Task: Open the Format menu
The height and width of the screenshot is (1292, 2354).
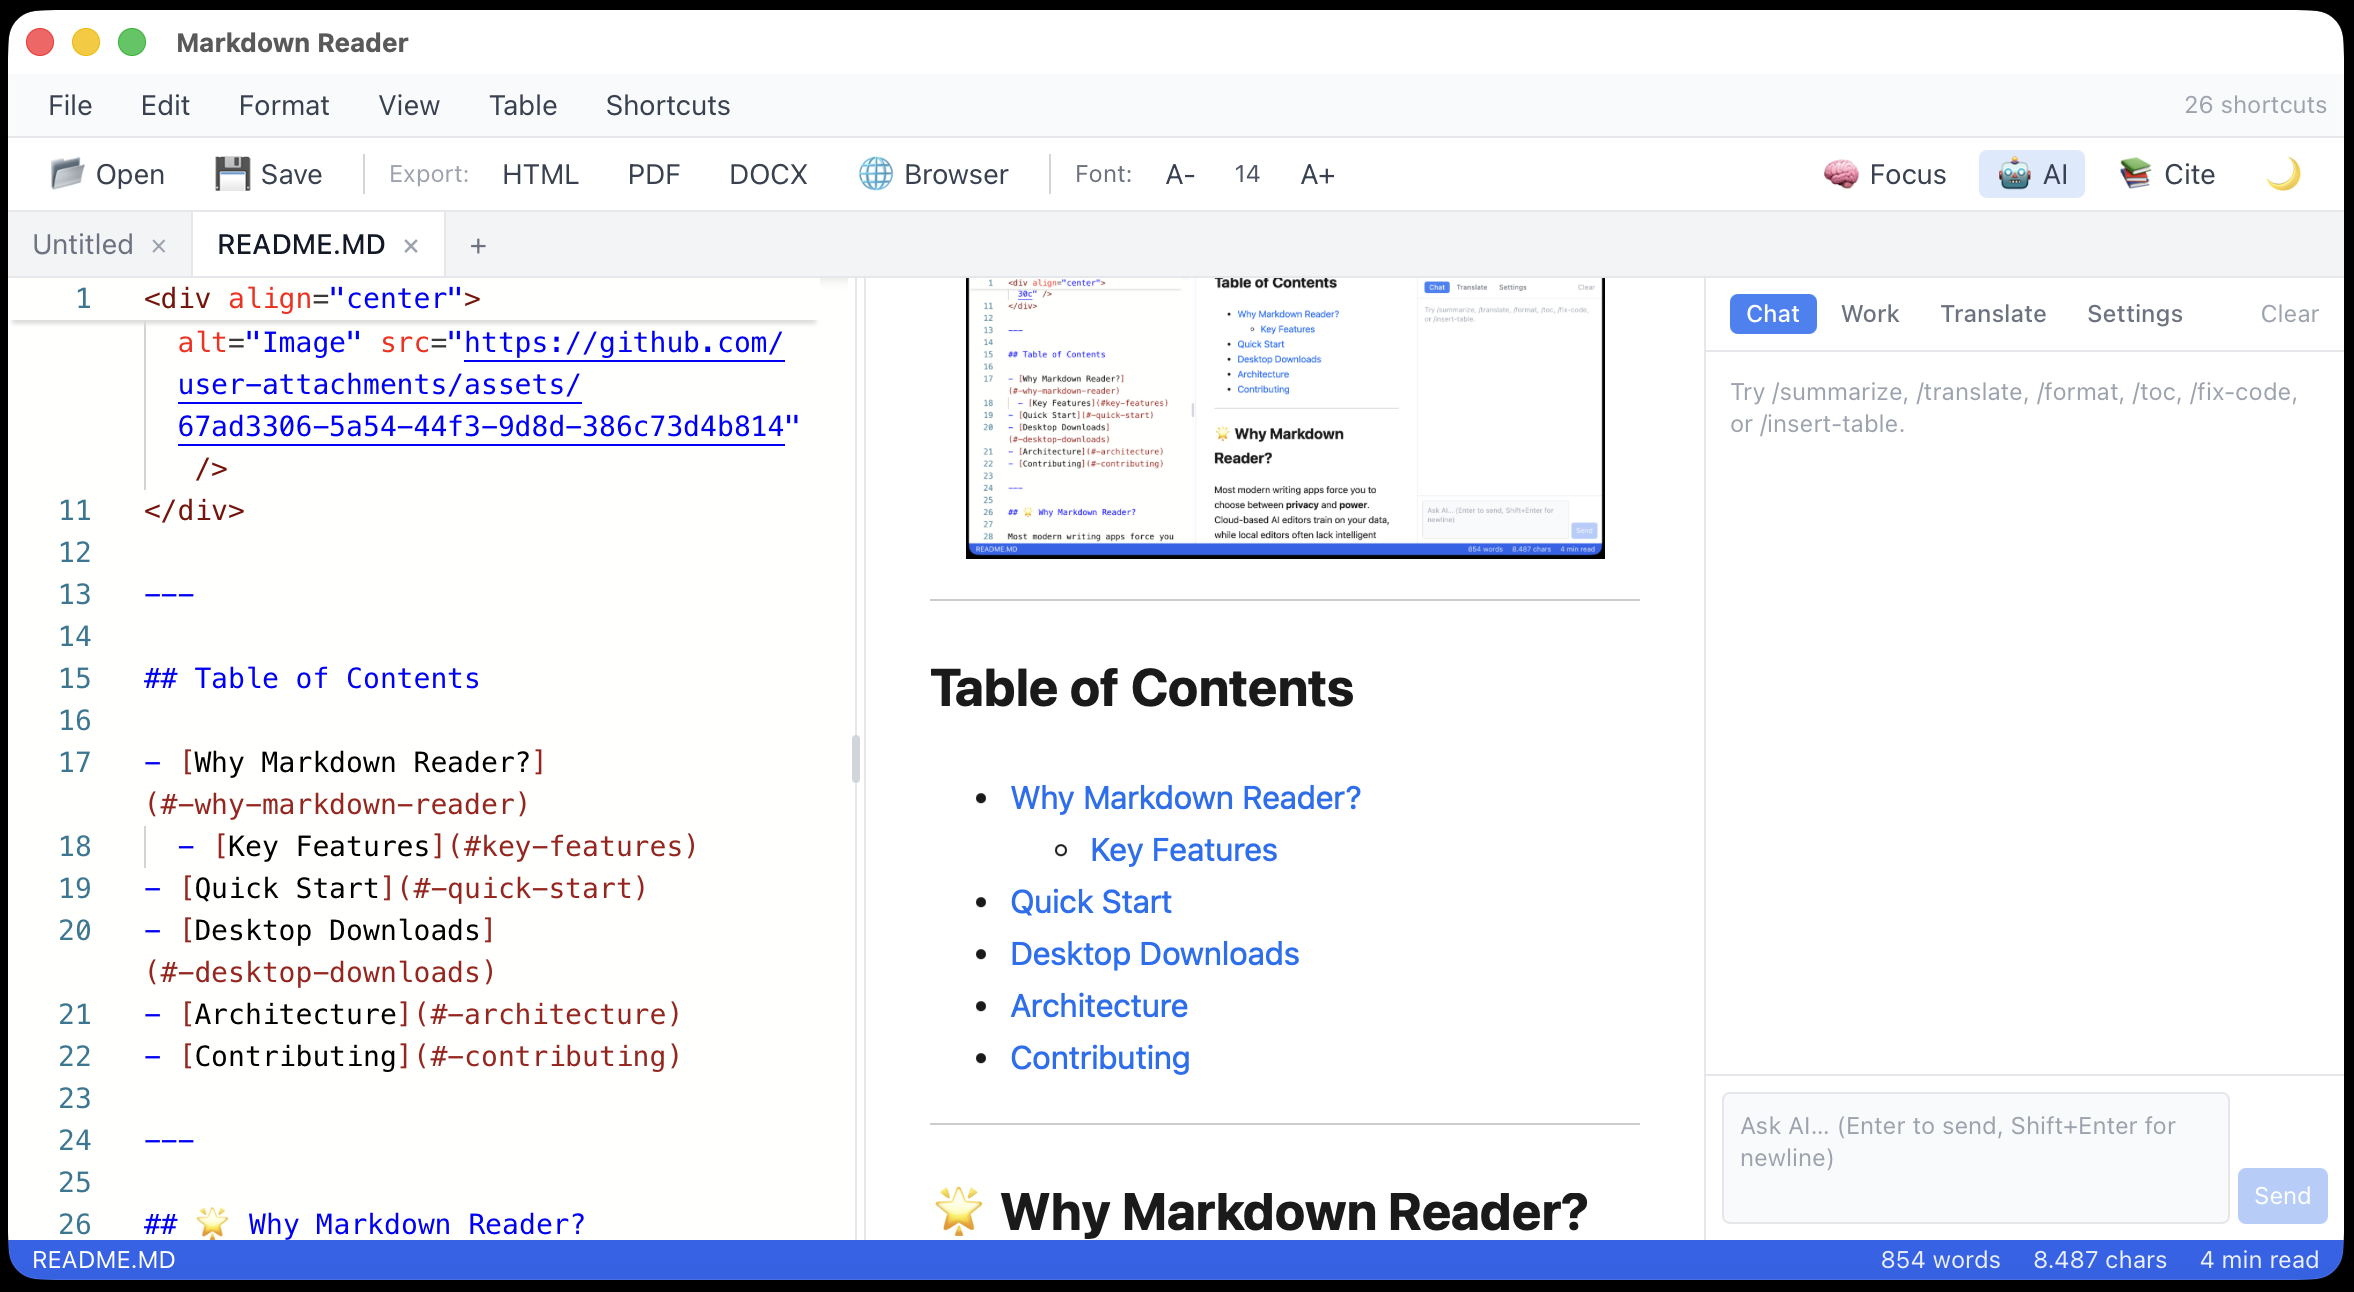Action: click(x=284, y=105)
